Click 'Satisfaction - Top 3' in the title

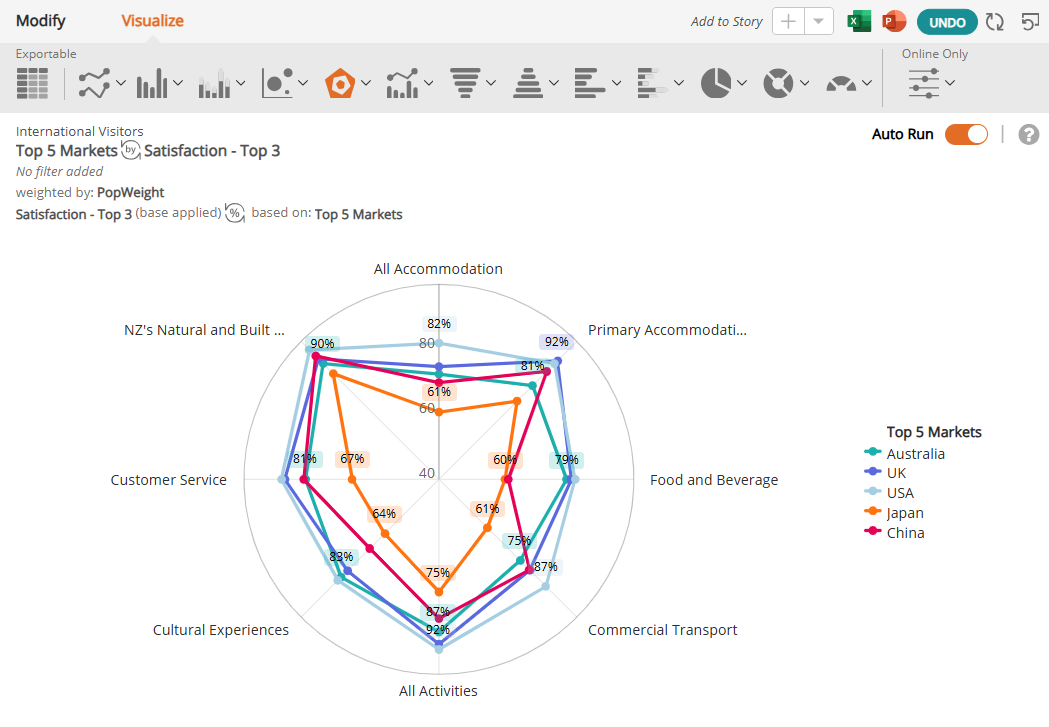tap(212, 151)
